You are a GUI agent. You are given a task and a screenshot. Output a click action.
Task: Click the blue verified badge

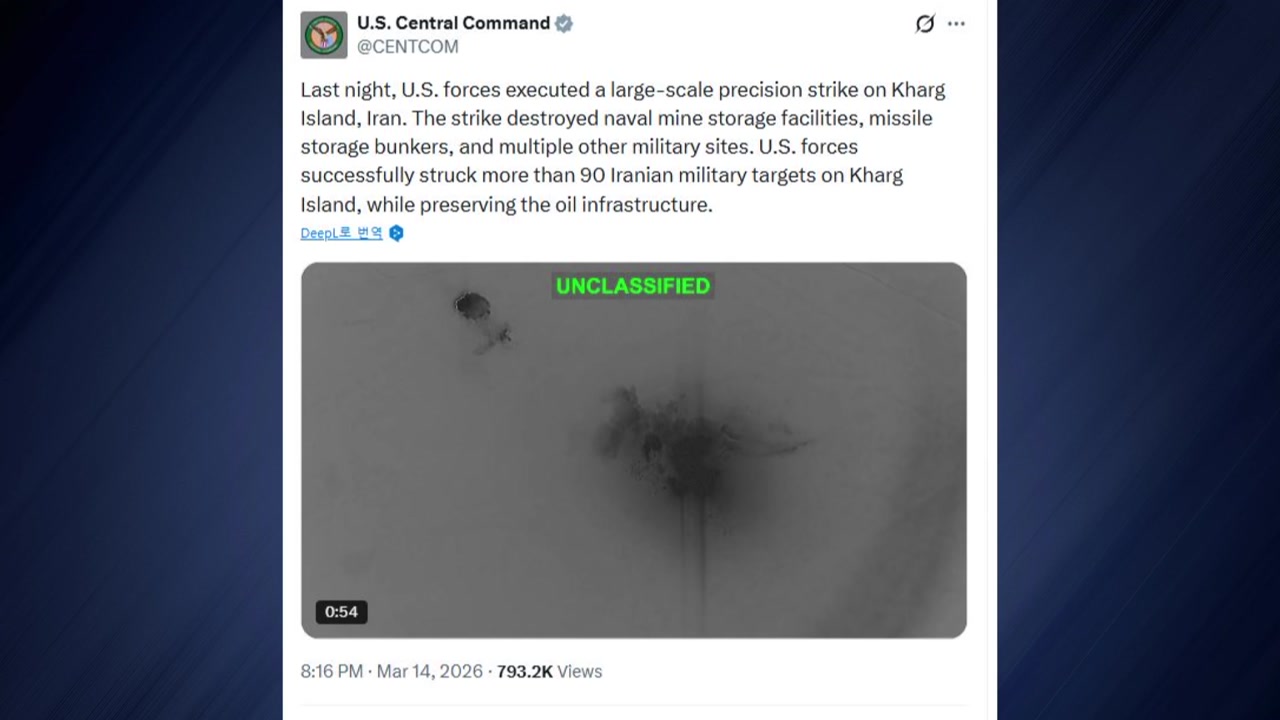point(564,23)
